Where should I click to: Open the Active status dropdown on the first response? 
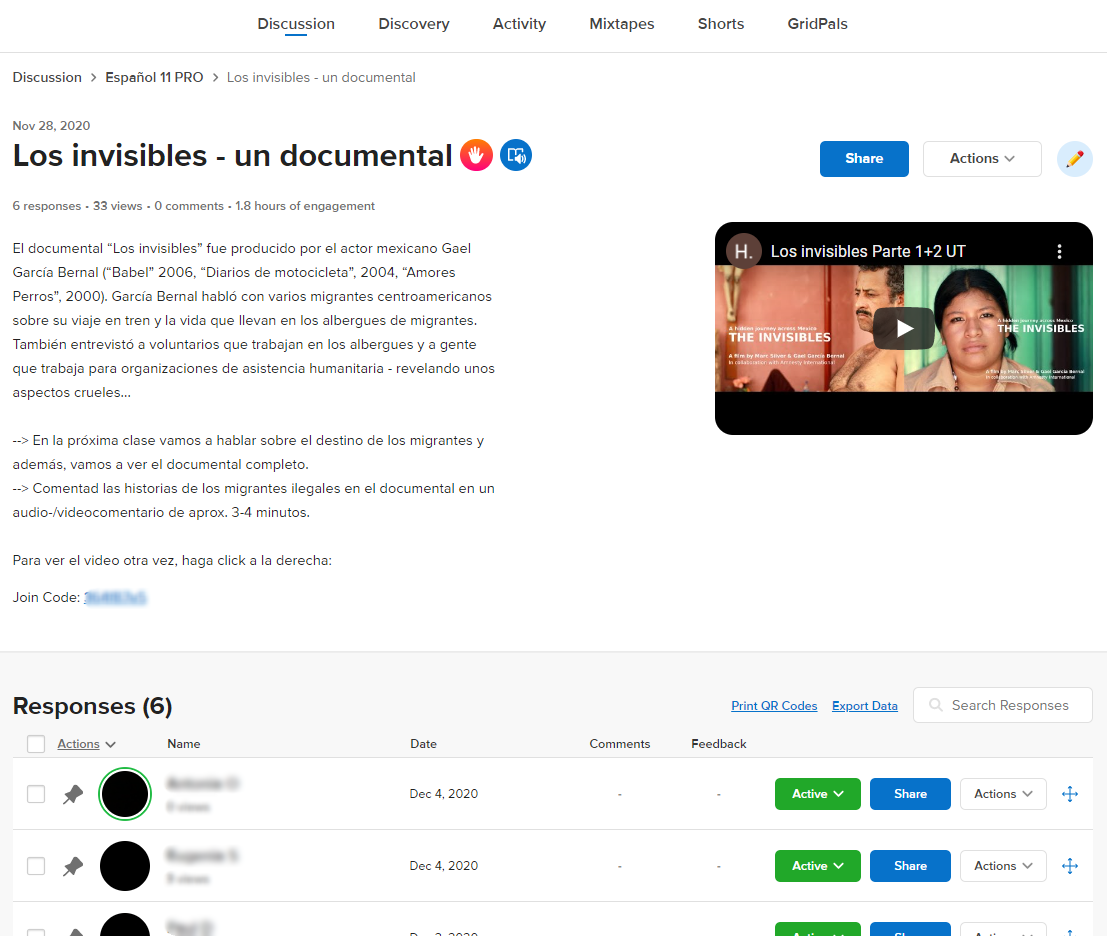coord(817,793)
